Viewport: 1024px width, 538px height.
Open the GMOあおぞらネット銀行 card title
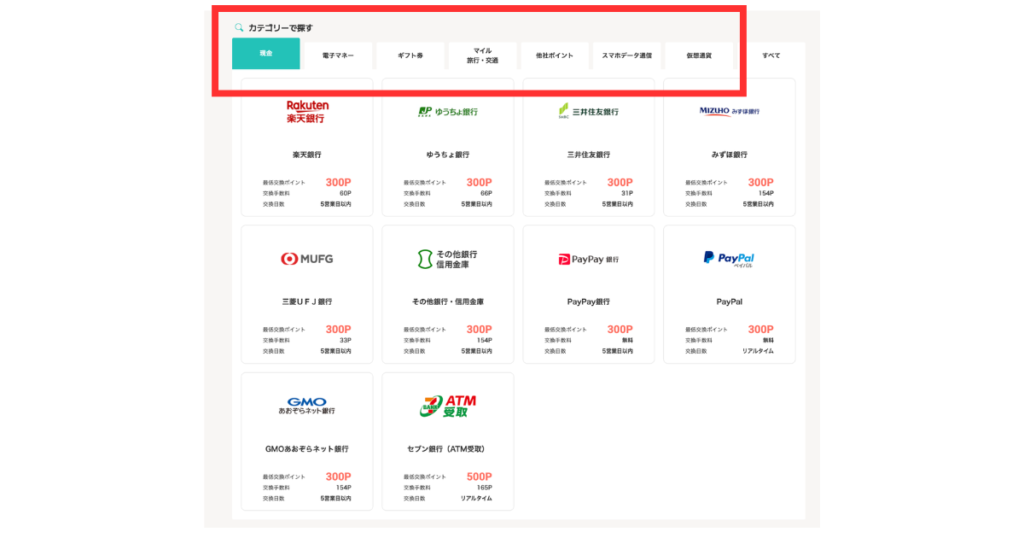point(307,449)
